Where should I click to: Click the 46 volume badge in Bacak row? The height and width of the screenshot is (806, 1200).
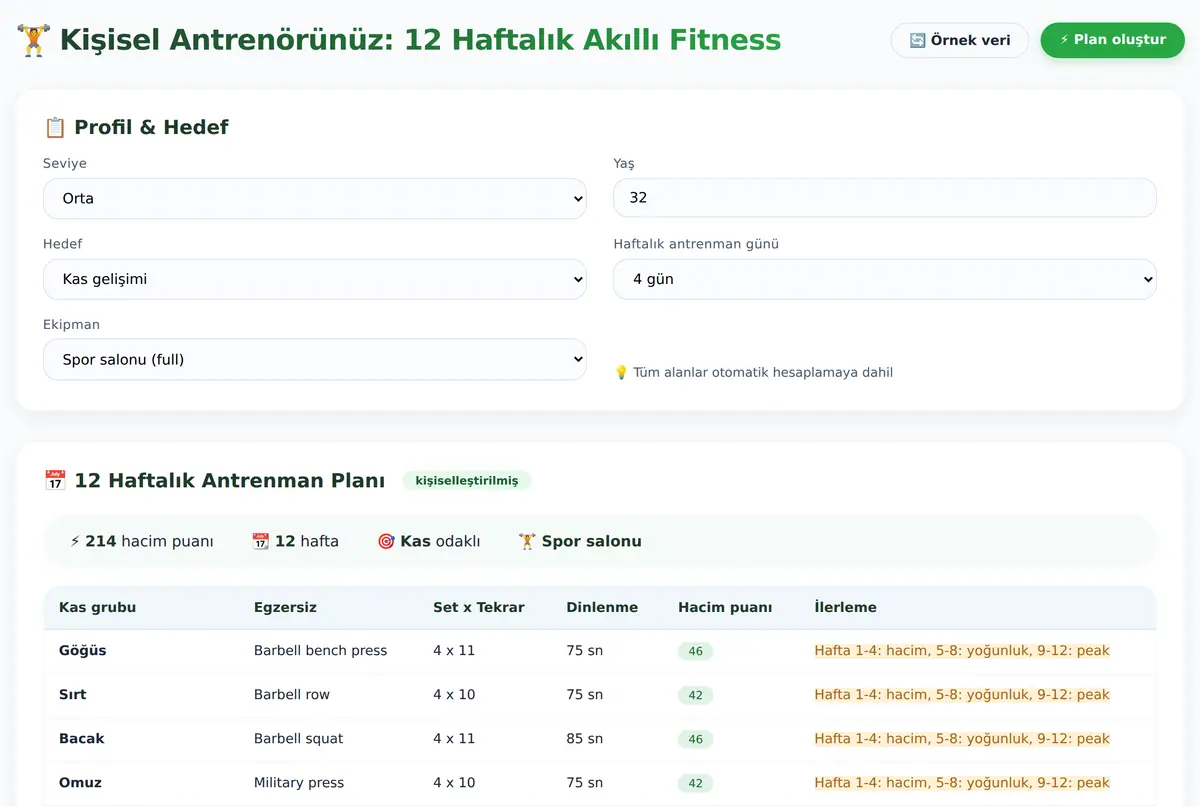(695, 739)
